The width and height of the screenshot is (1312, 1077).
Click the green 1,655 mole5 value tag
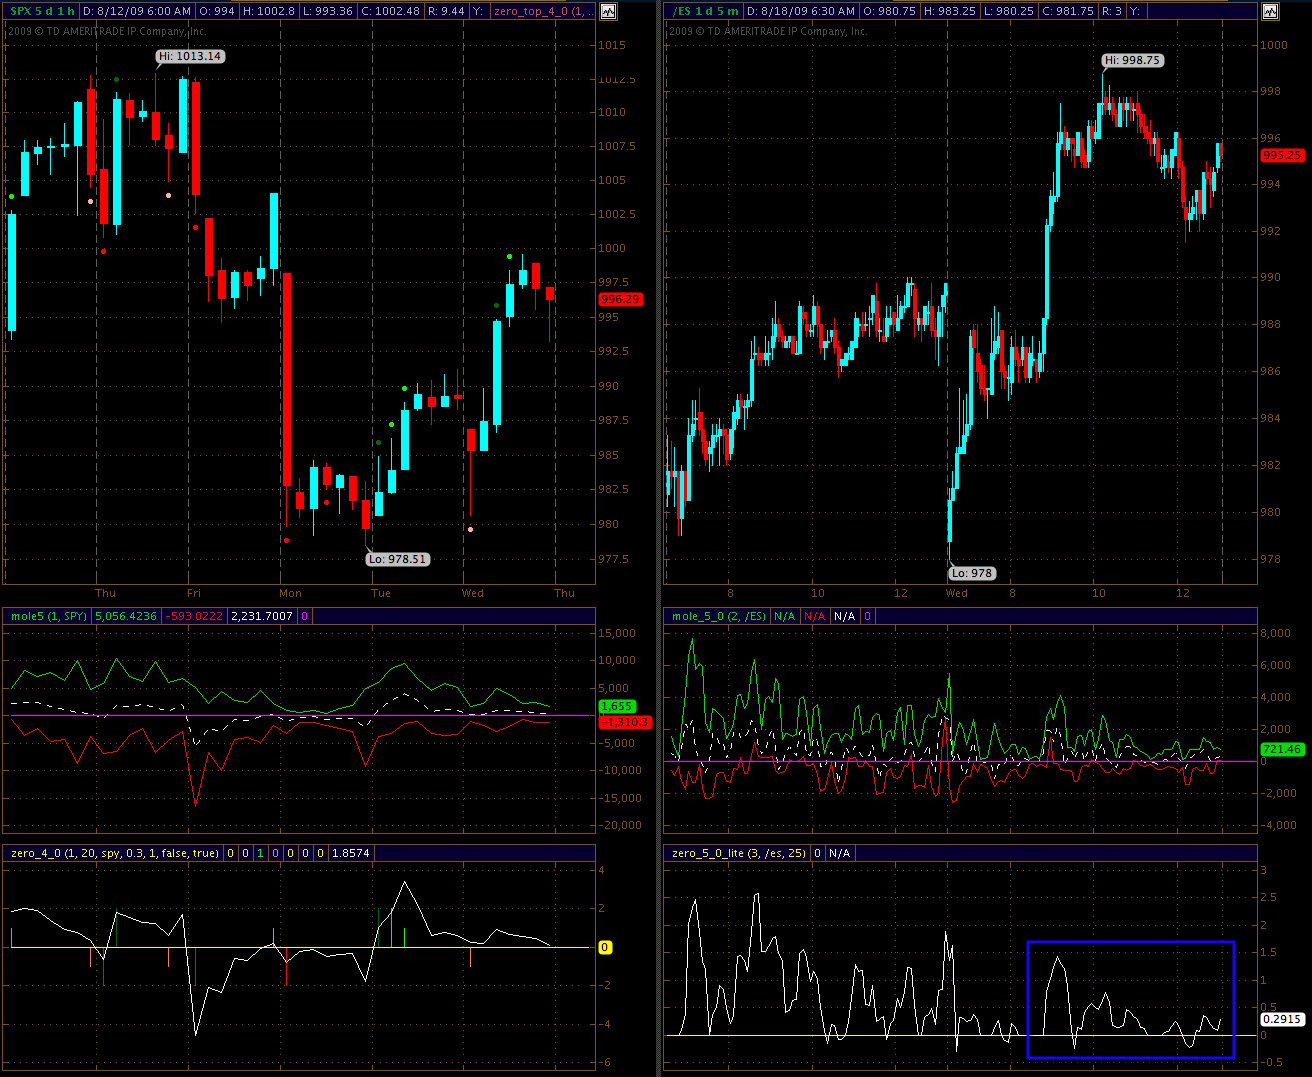616,706
